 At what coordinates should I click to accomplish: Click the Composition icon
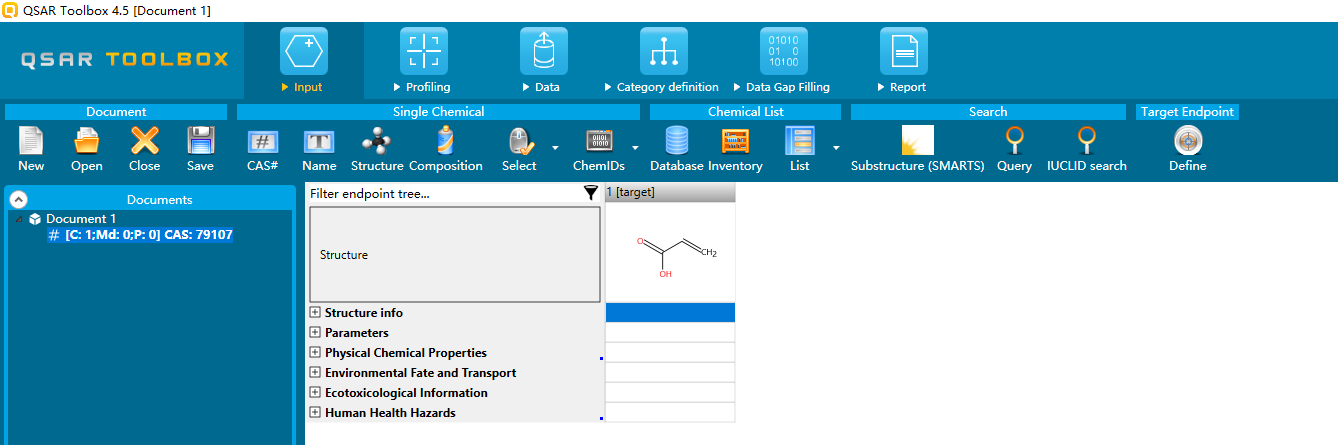(x=445, y=142)
